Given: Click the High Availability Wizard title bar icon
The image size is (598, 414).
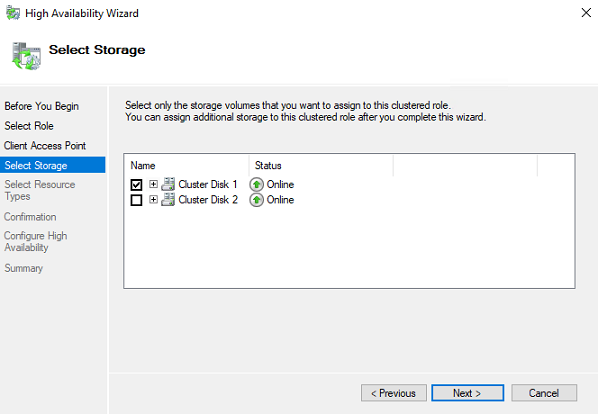Looking at the screenshot, I should click(13, 13).
